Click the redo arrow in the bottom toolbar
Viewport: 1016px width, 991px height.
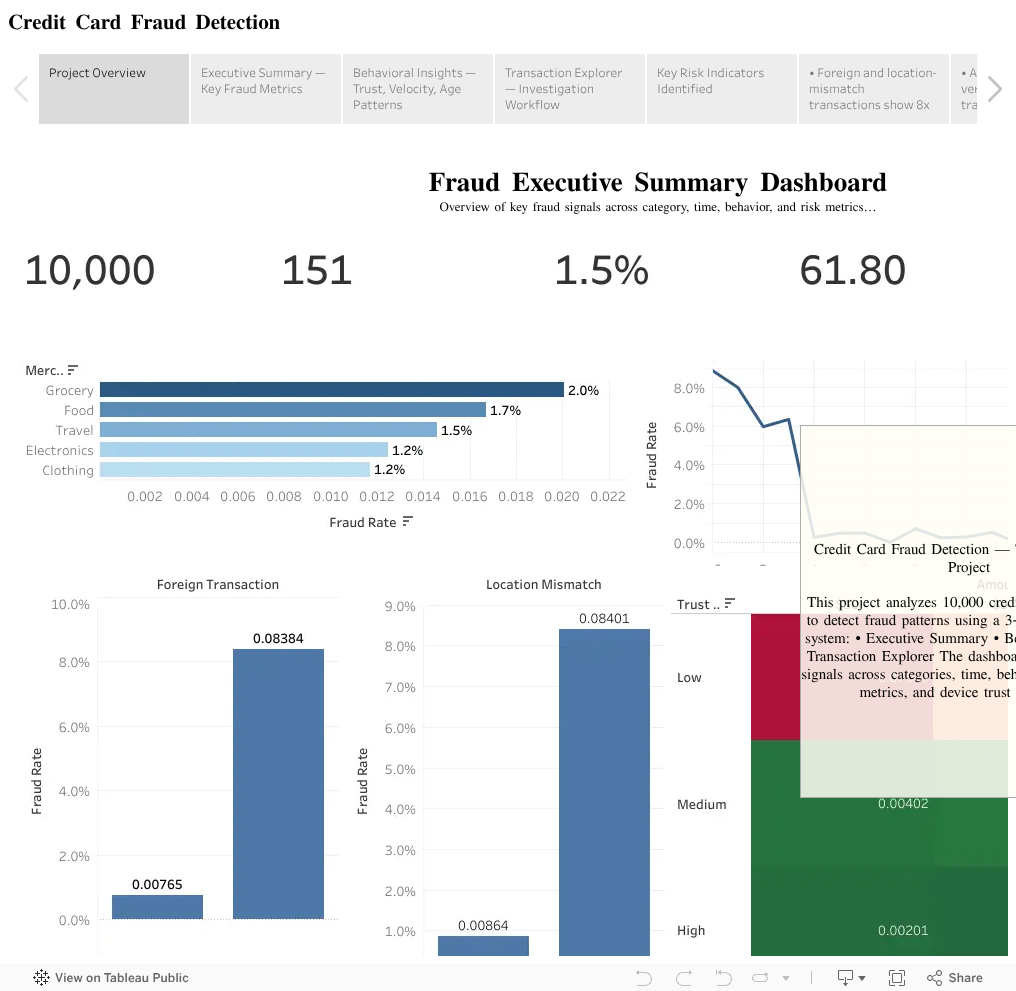pos(684,977)
